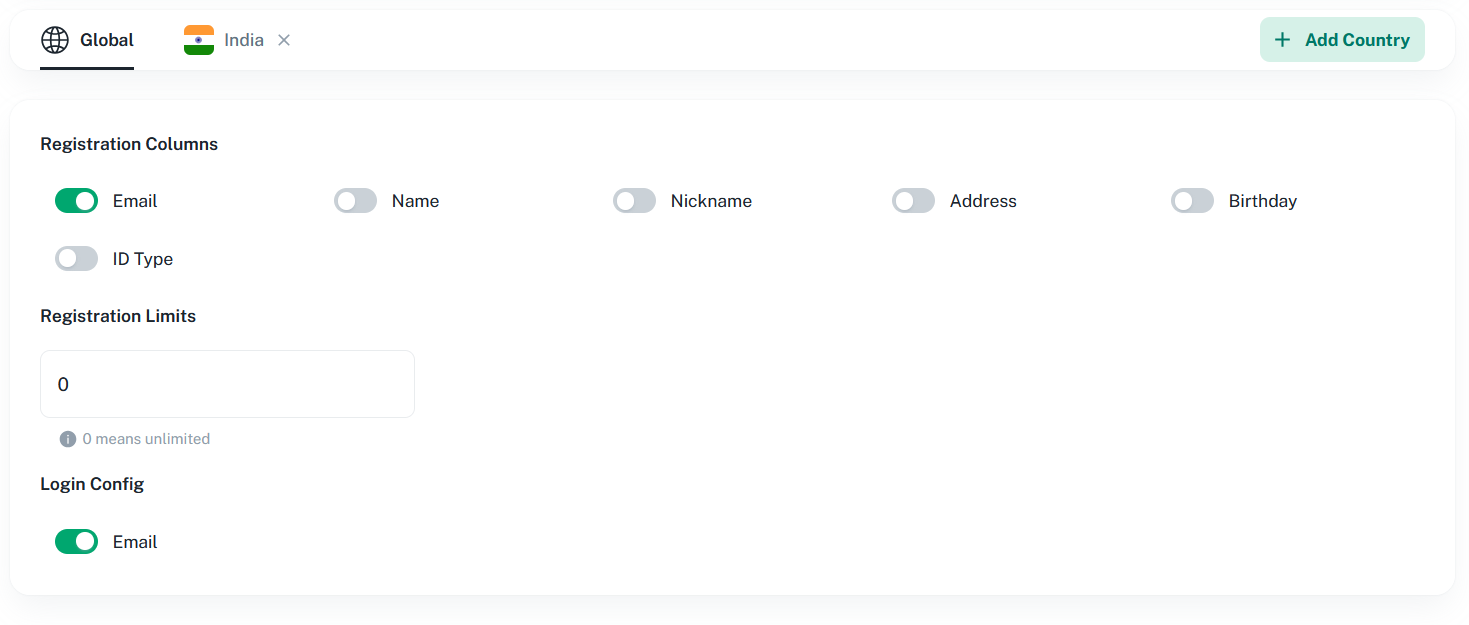Image resolution: width=1469 pixels, height=625 pixels.
Task: Close the India tab
Action: pos(284,40)
